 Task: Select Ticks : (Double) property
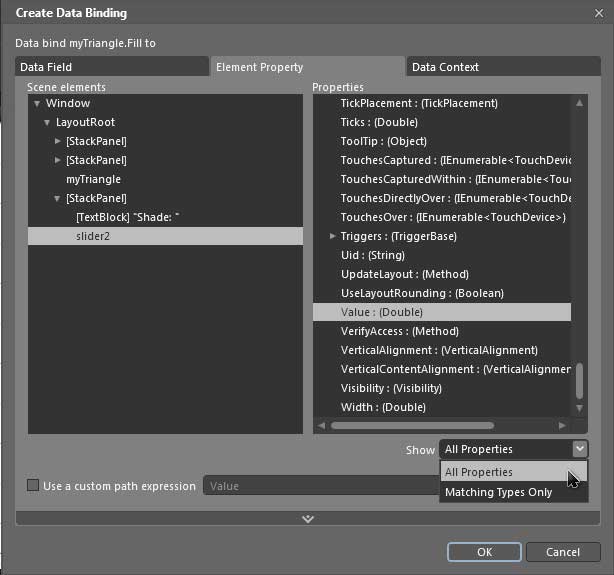click(x=442, y=122)
